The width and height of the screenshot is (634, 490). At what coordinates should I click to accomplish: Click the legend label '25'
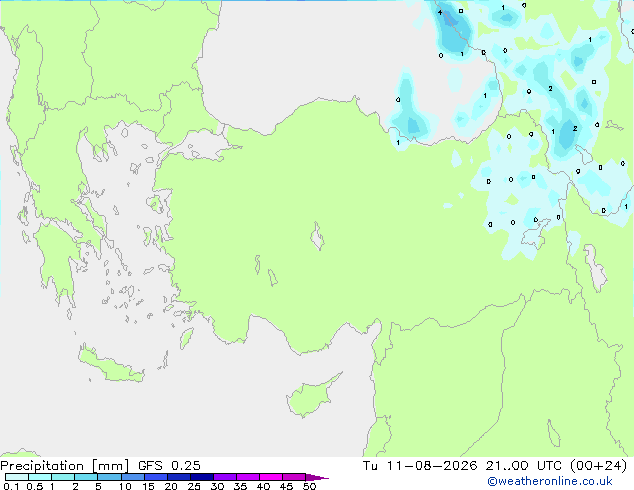tap(194, 486)
